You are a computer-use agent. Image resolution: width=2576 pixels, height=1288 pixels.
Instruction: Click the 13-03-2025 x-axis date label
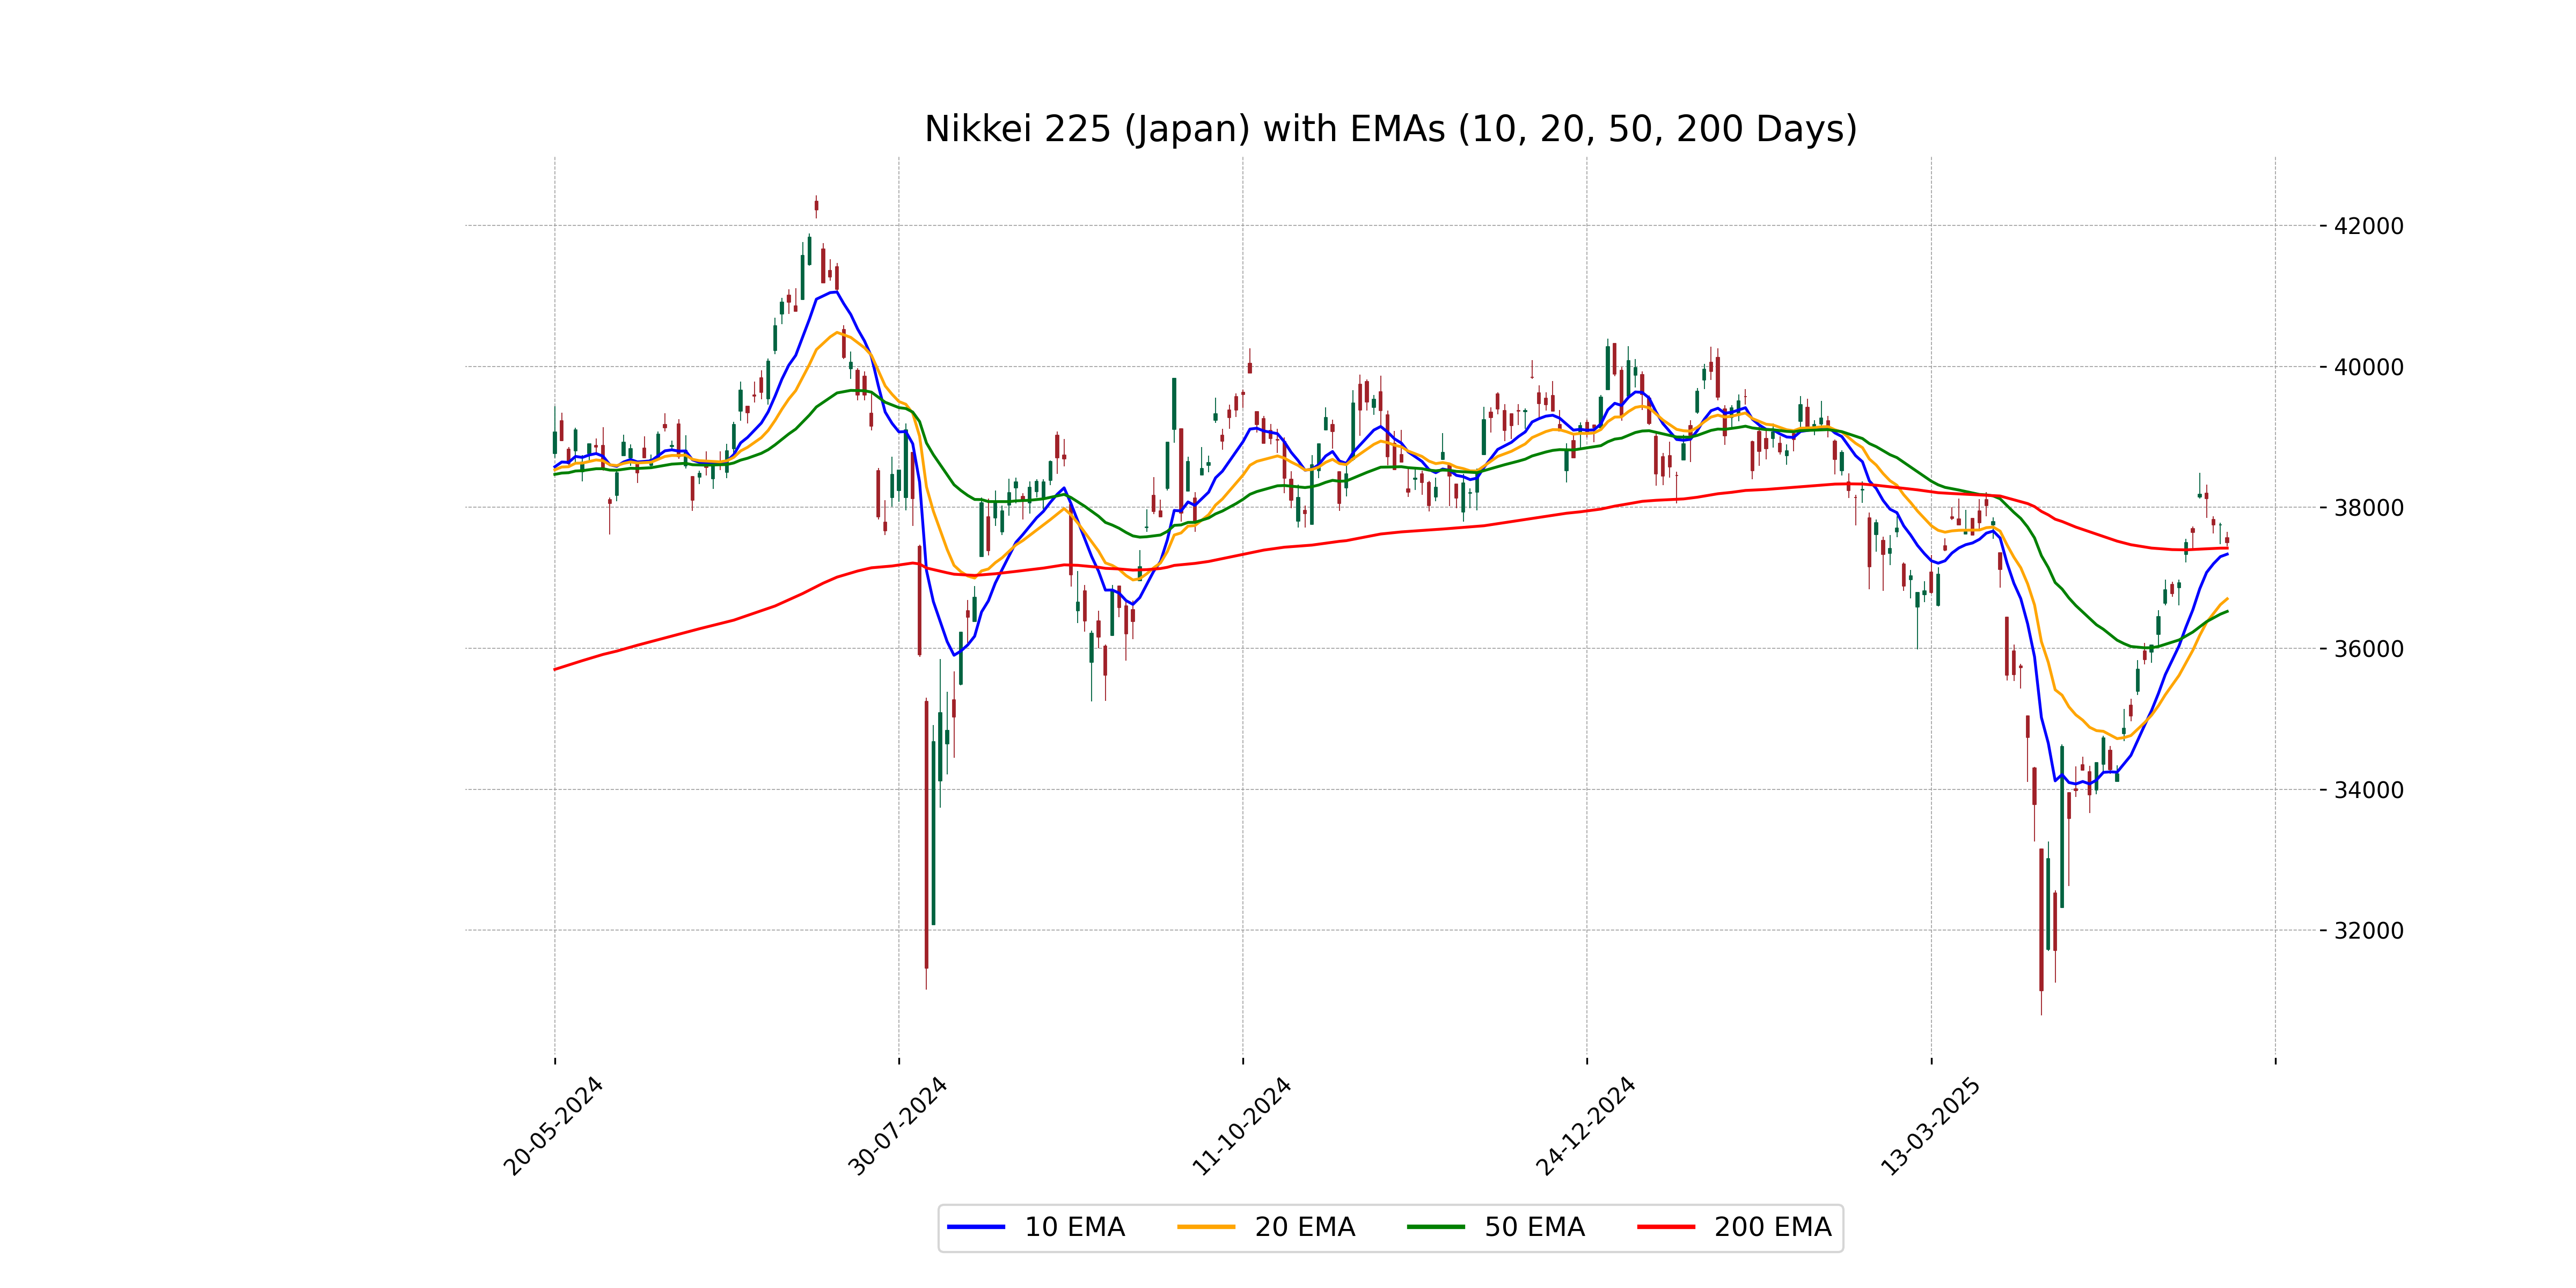1930,1126
